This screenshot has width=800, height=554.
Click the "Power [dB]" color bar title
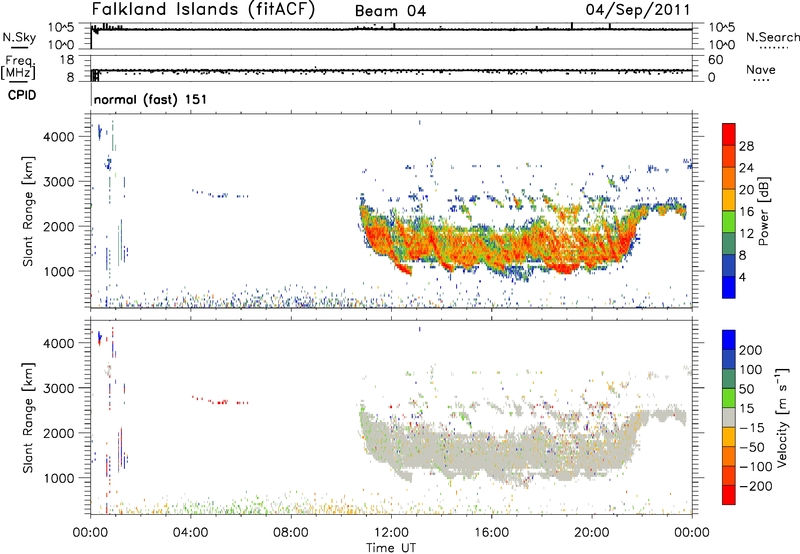pyautogui.click(x=764, y=211)
